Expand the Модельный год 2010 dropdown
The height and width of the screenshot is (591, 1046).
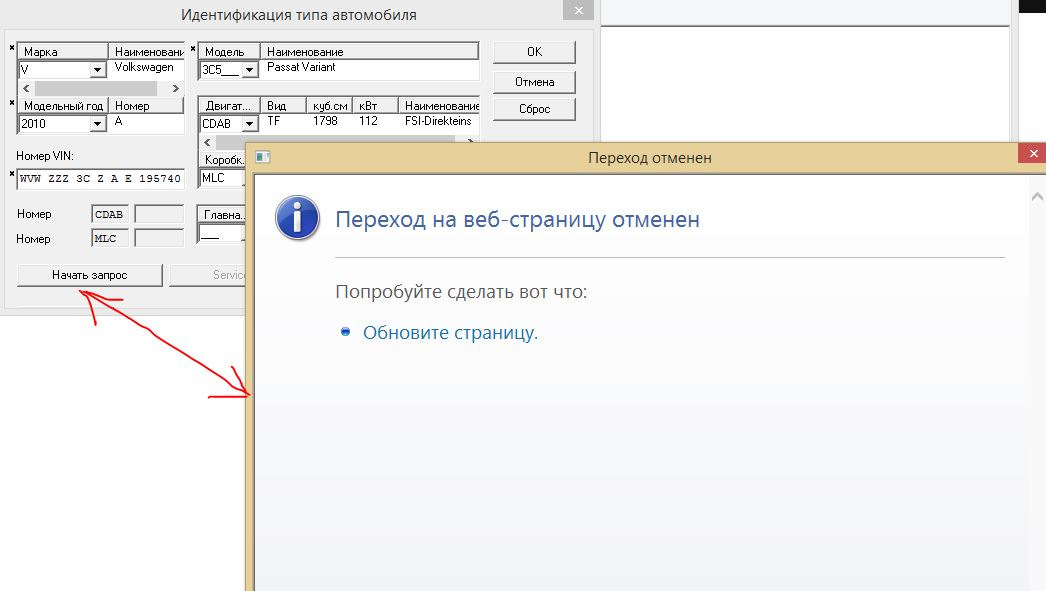98,124
